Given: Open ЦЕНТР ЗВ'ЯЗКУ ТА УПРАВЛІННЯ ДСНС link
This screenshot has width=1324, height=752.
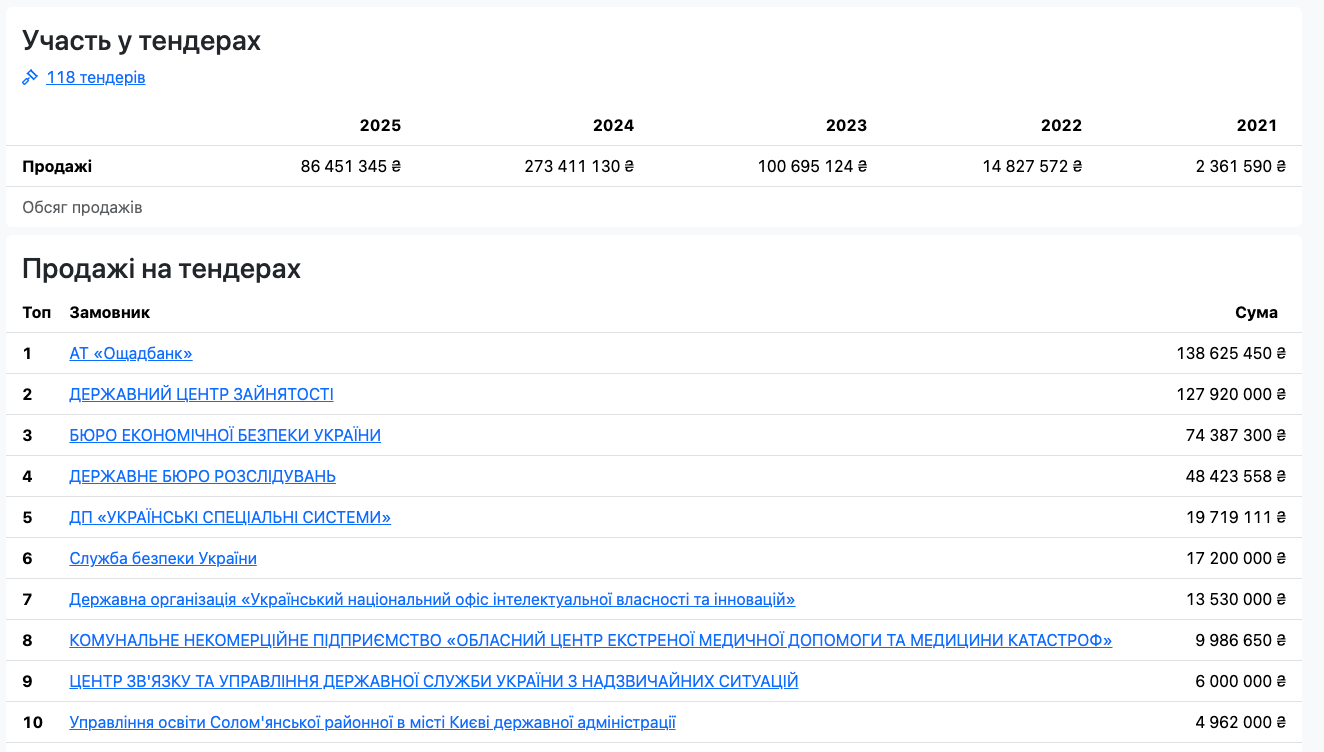Looking at the screenshot, I should tap(433, 681).
